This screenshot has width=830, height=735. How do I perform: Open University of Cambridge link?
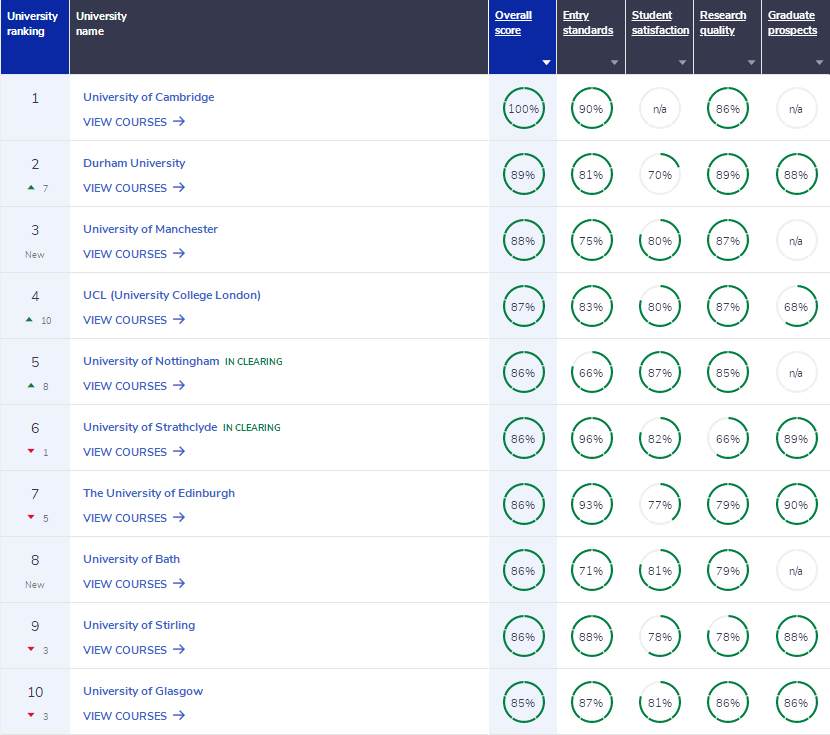pyautogui.click(x=149, y=97)
